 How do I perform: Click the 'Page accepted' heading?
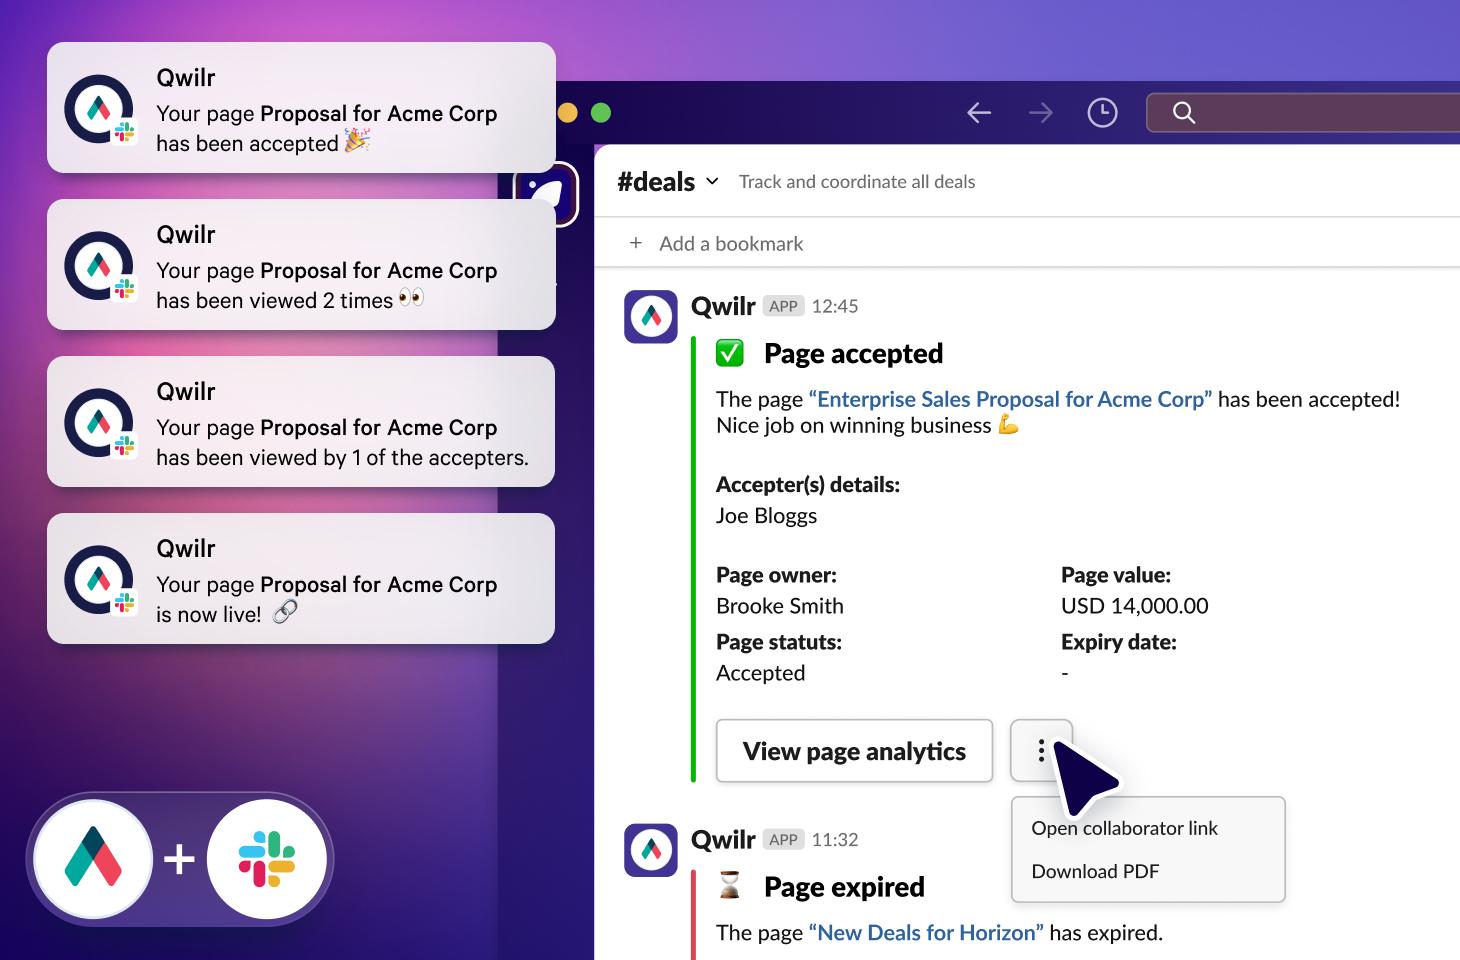[x=853, y=353]
